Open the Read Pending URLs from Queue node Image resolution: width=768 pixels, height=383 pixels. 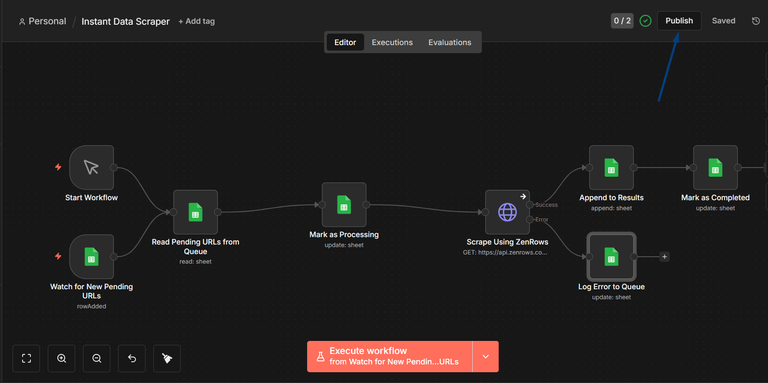tap(195, 212)
